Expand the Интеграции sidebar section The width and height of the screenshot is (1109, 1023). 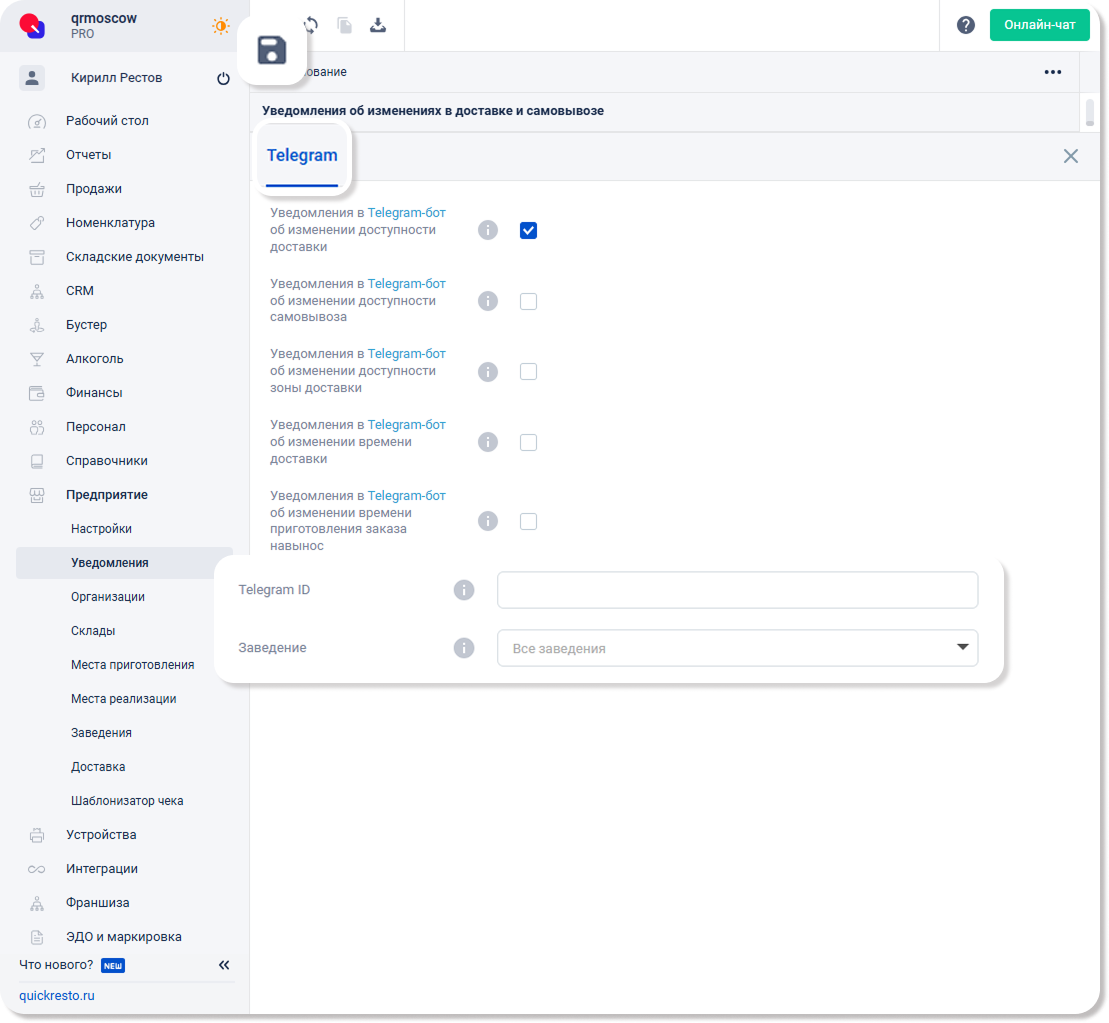click(x=102, y=869)
